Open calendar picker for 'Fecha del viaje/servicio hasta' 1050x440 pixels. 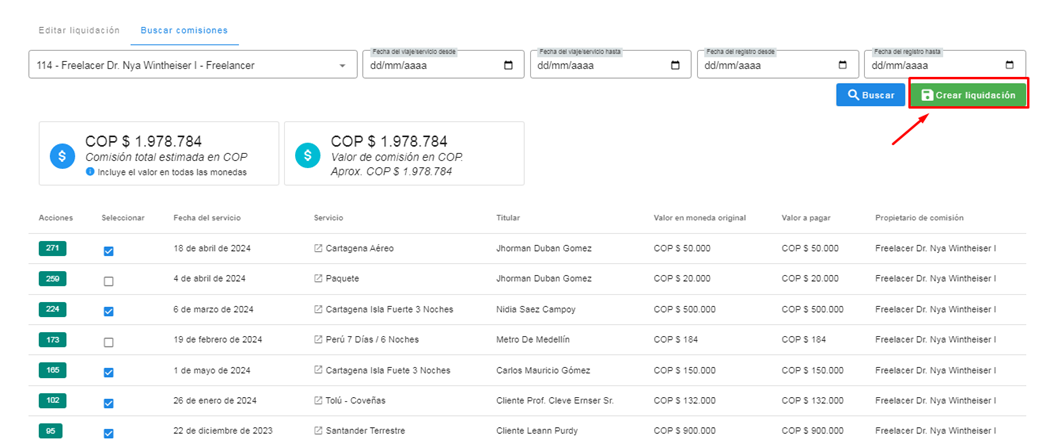(x=675, y=66)
